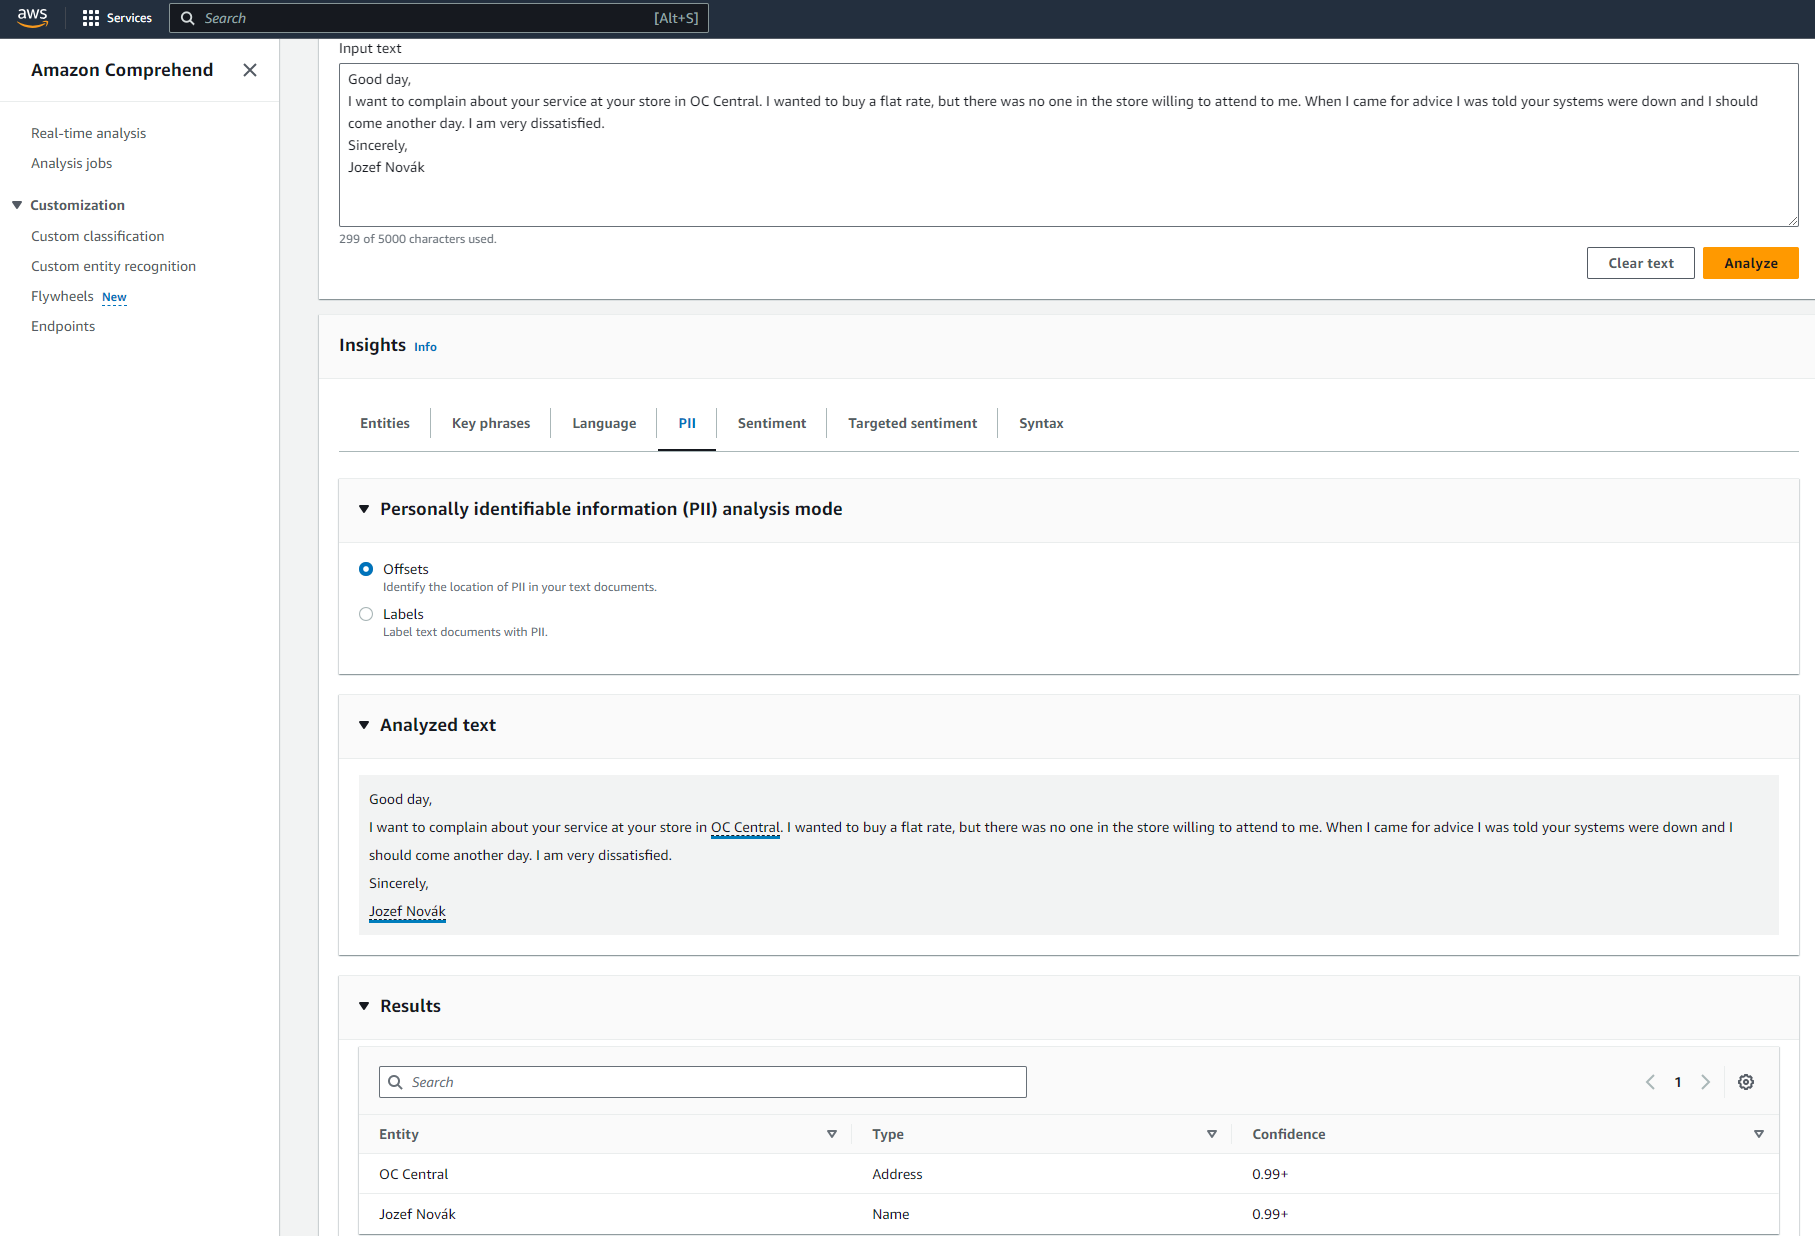Close the Amazon Comprehend side panel
The image size is (1815, 1236).
[250, 70]
